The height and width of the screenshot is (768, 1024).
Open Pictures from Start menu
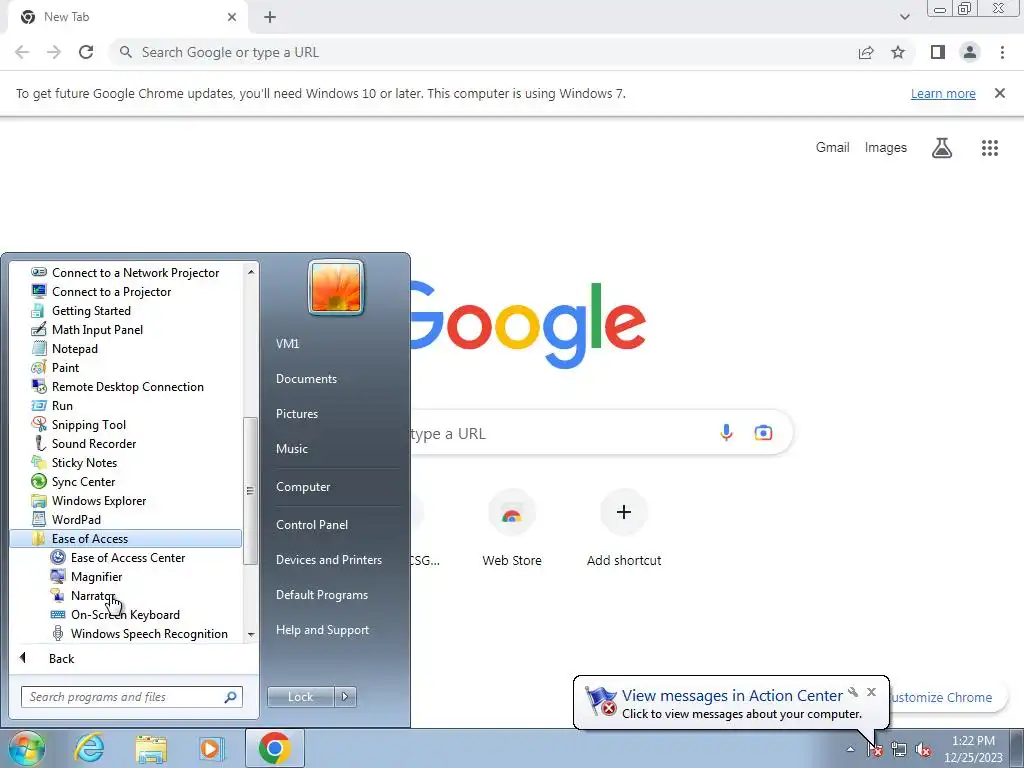(296, 413)
